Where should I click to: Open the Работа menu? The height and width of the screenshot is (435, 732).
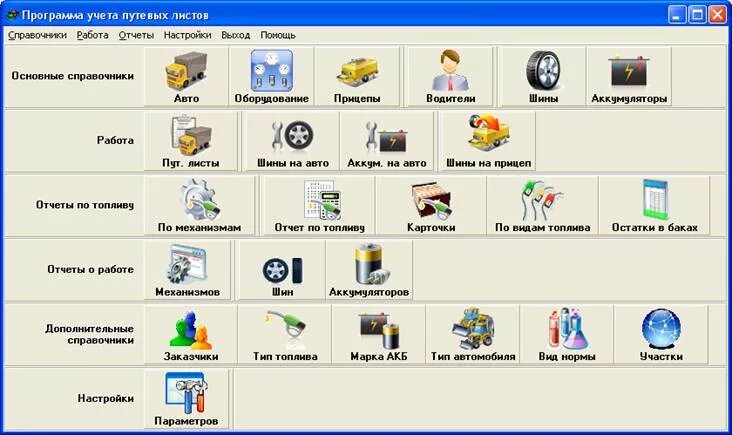pyautogui.click(x=92, y=35)
